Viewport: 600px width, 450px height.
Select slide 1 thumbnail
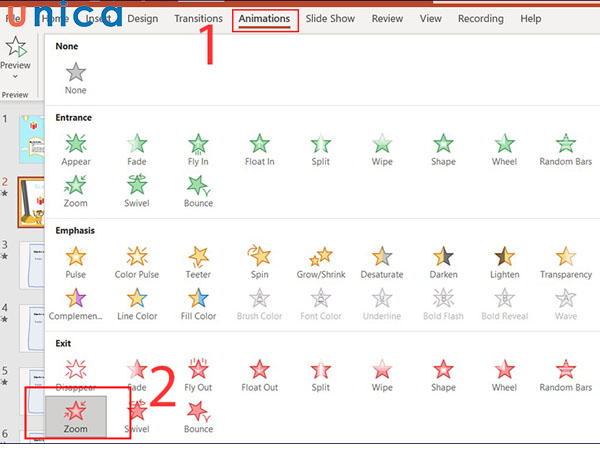pyautogui.click(x=32, y=139)
